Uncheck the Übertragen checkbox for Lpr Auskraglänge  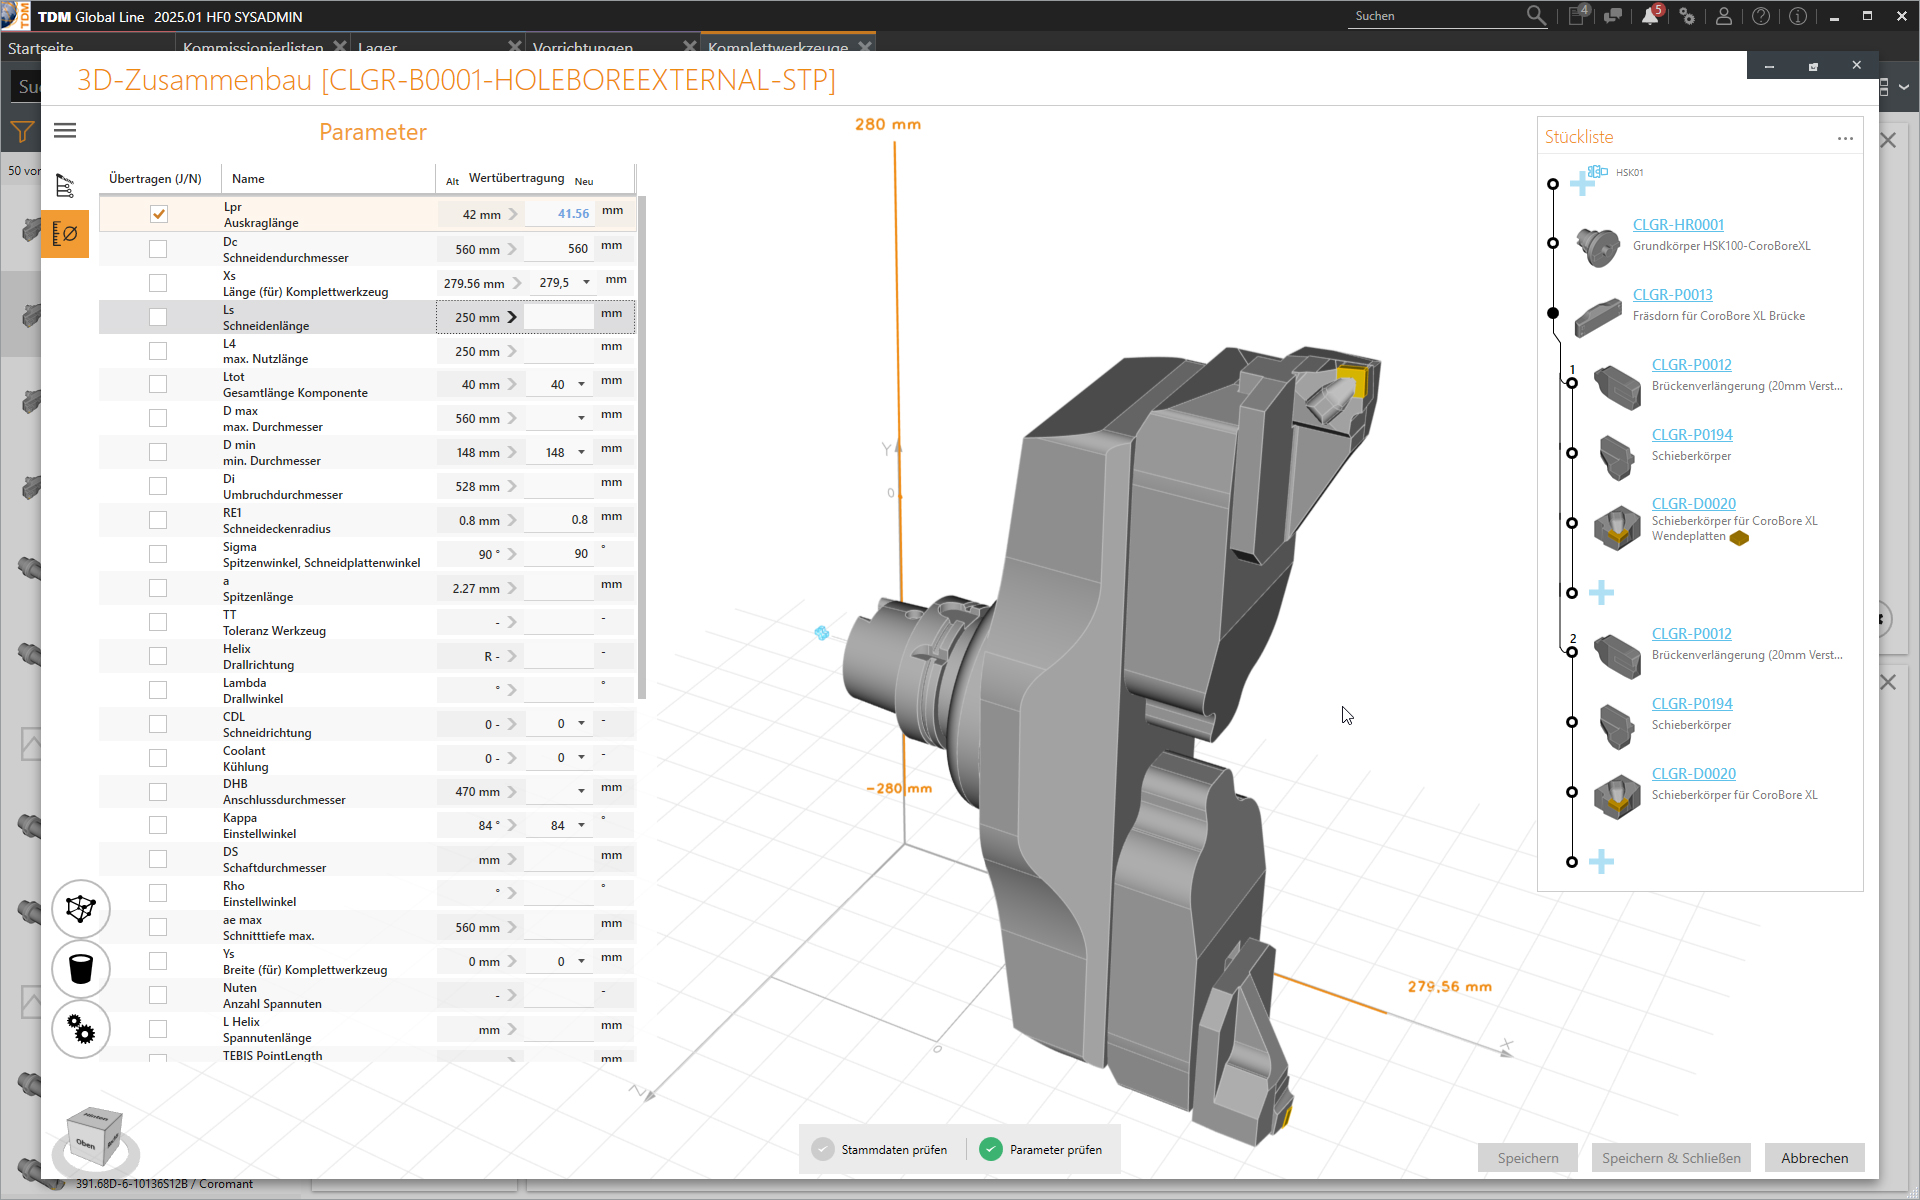coord(158,213)
